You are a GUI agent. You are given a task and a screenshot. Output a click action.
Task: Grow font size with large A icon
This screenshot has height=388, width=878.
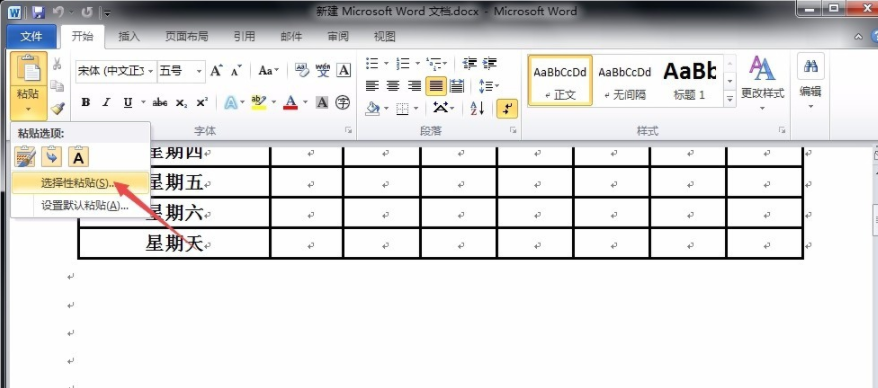coord(216,71)
